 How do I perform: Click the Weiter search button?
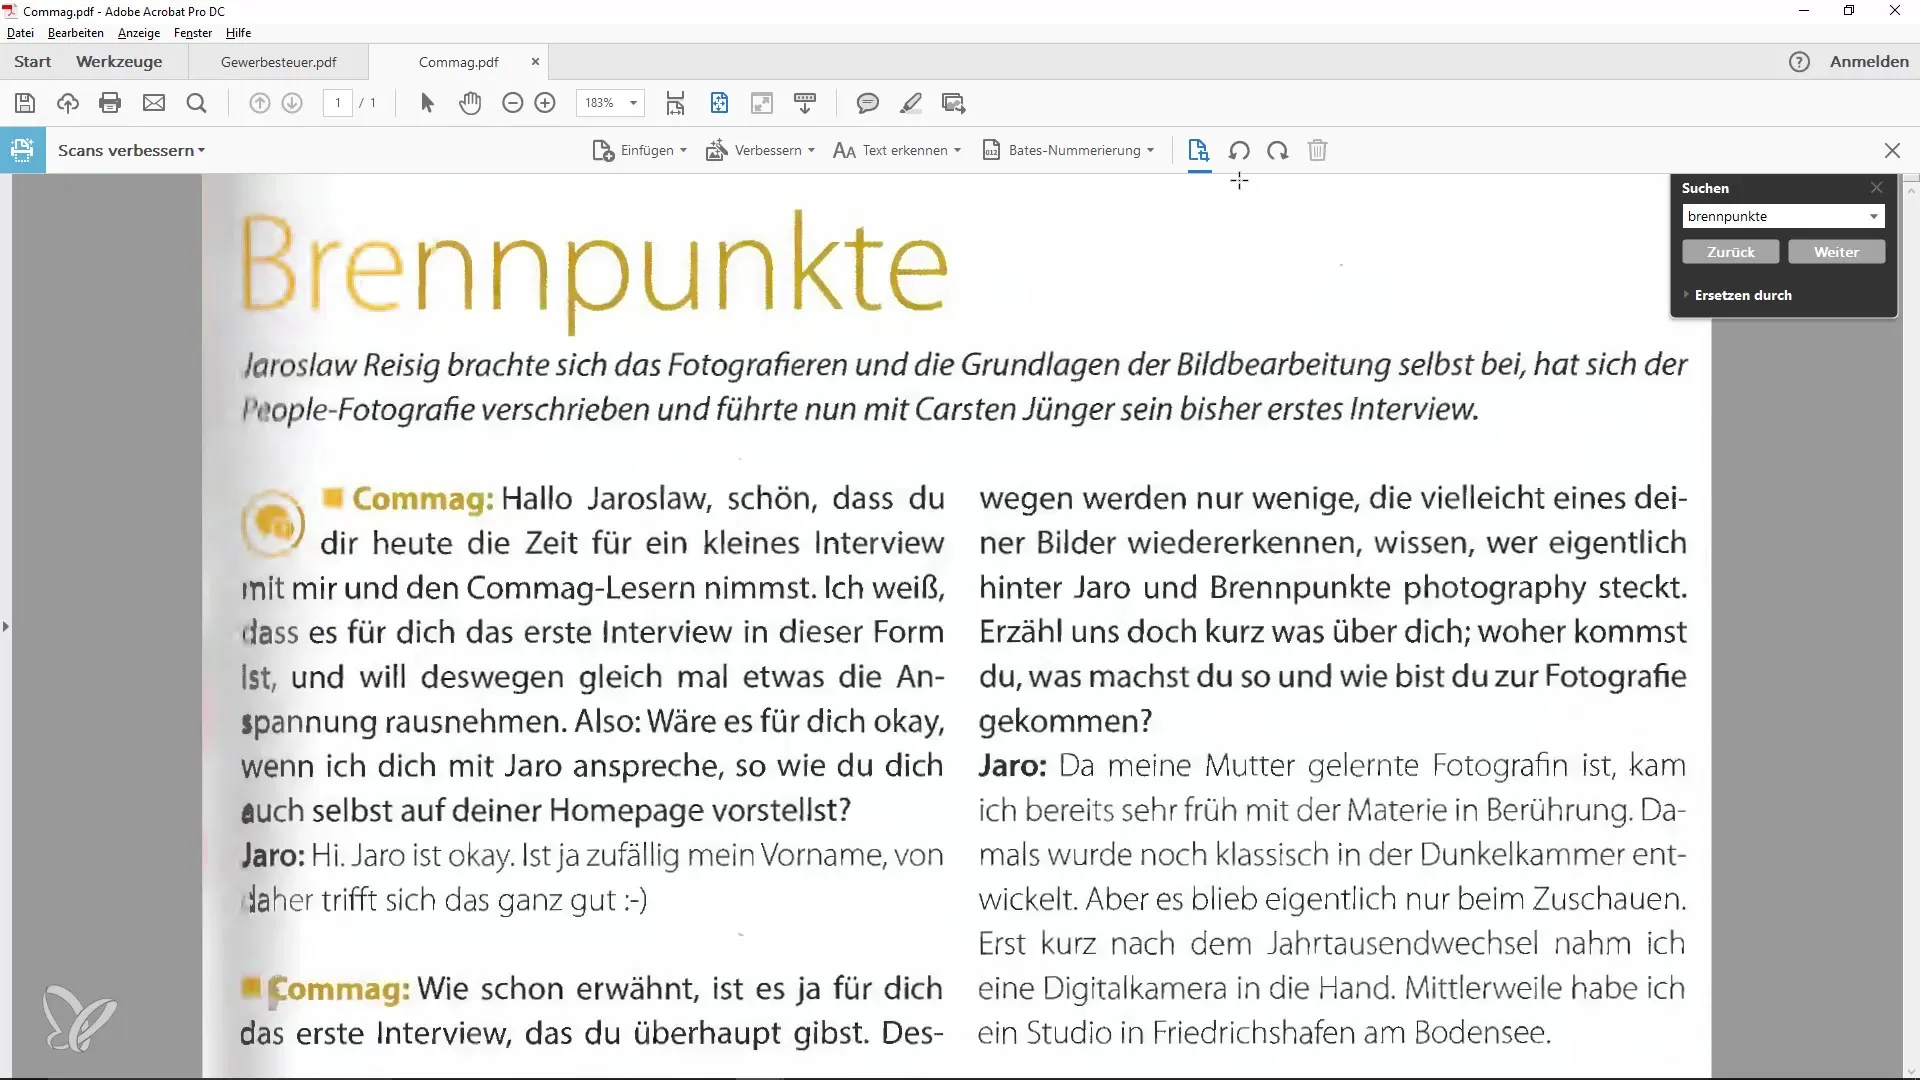pos(1837,252)
